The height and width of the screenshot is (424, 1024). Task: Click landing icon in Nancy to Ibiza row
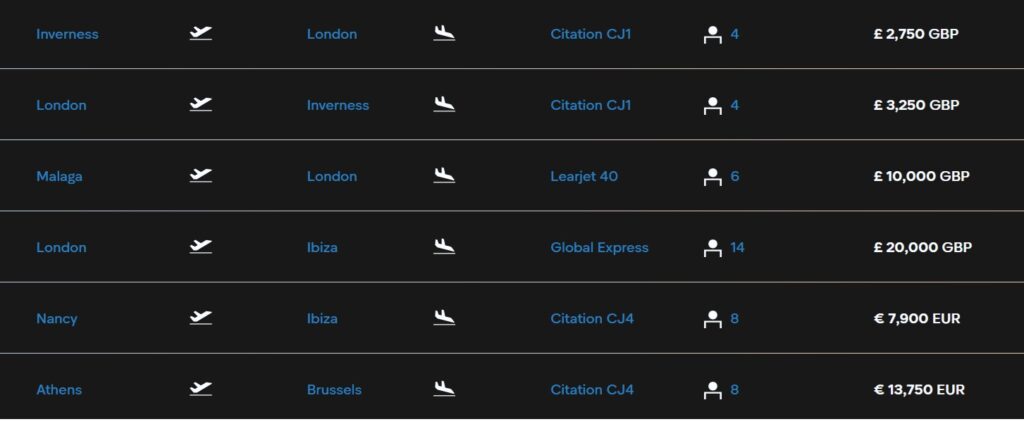coord(444,318)
